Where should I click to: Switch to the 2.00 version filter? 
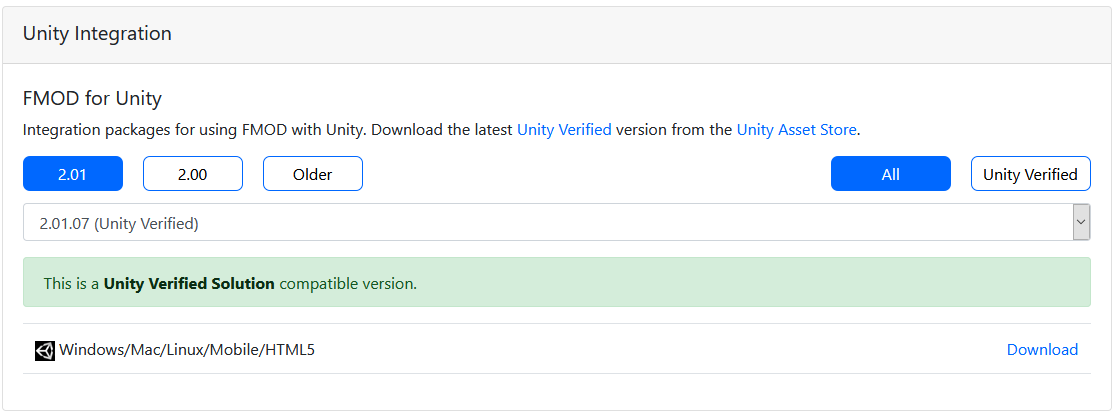tap(193, 174)
